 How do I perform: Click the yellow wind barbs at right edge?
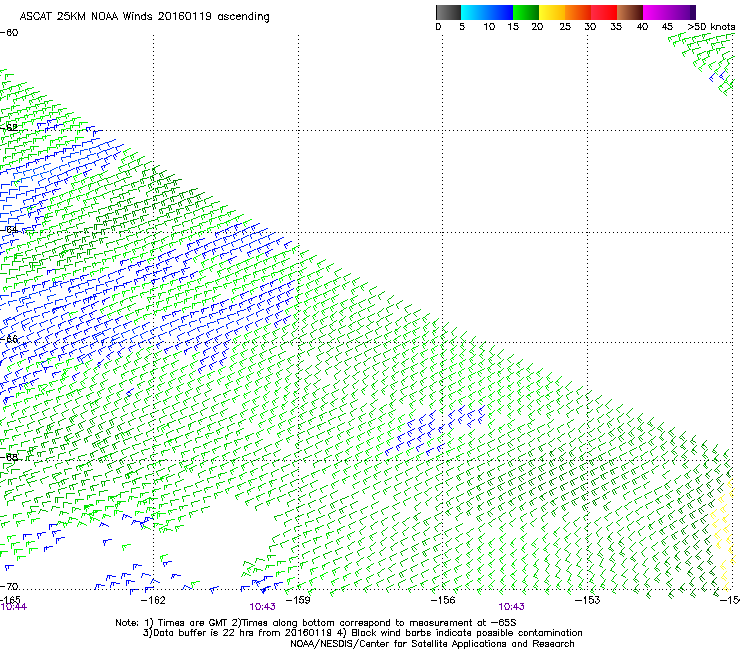(x=724, y=533)
